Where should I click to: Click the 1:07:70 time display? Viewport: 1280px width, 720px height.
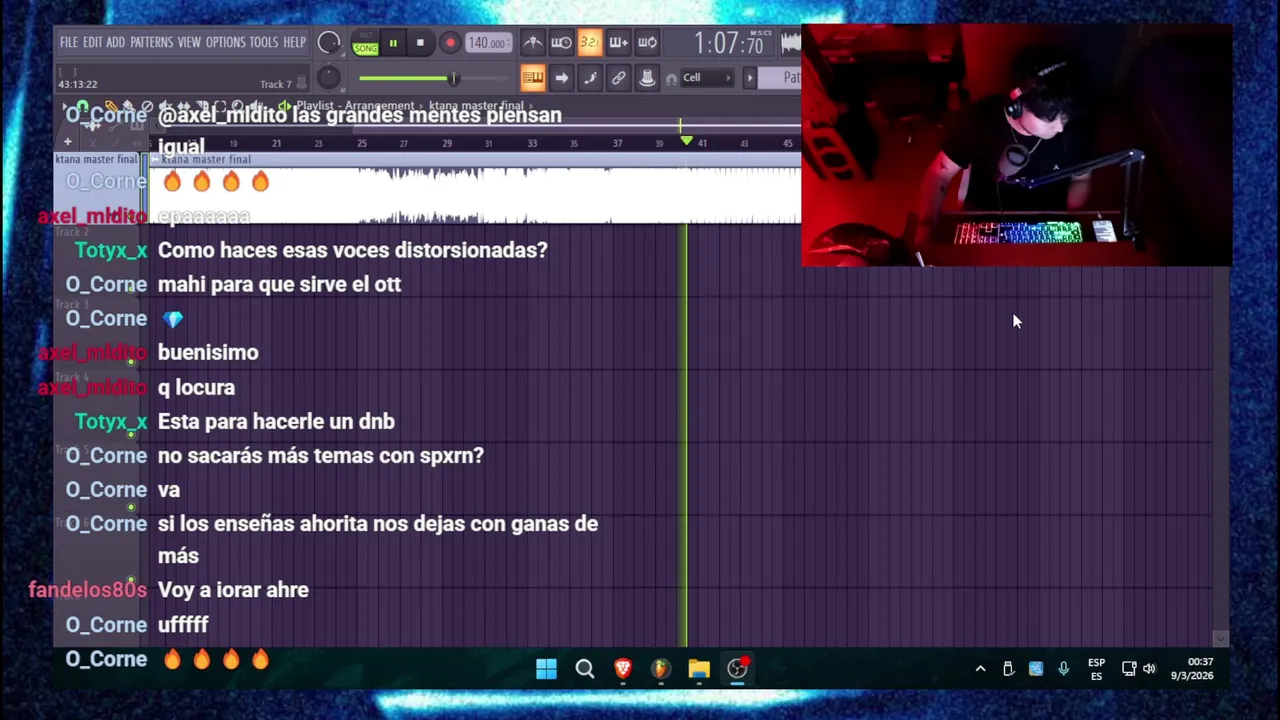click(729, 43)
